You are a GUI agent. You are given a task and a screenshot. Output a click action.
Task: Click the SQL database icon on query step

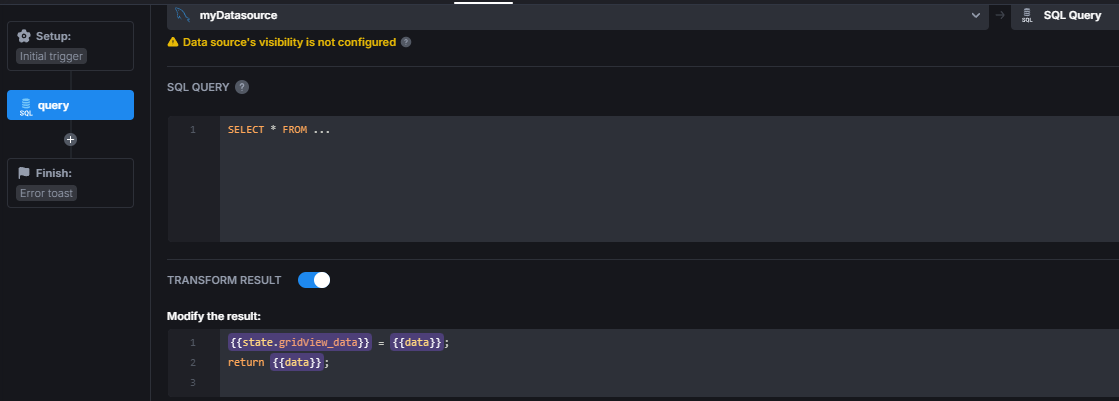coord(26,105)
